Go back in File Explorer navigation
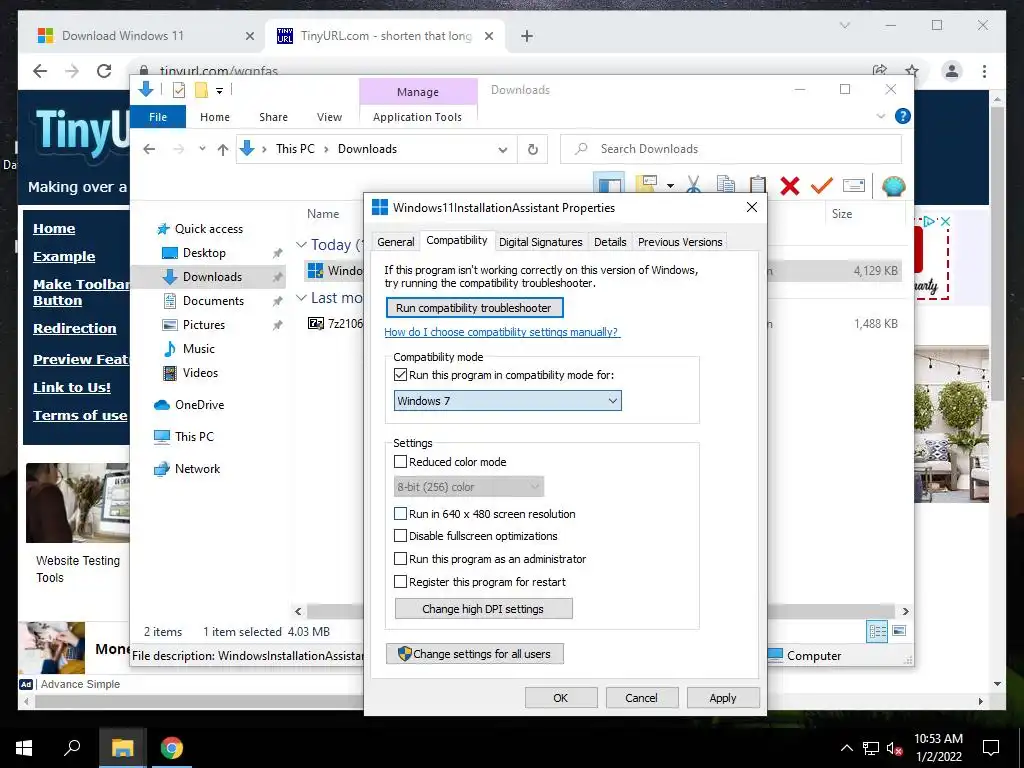 point(149,150)
